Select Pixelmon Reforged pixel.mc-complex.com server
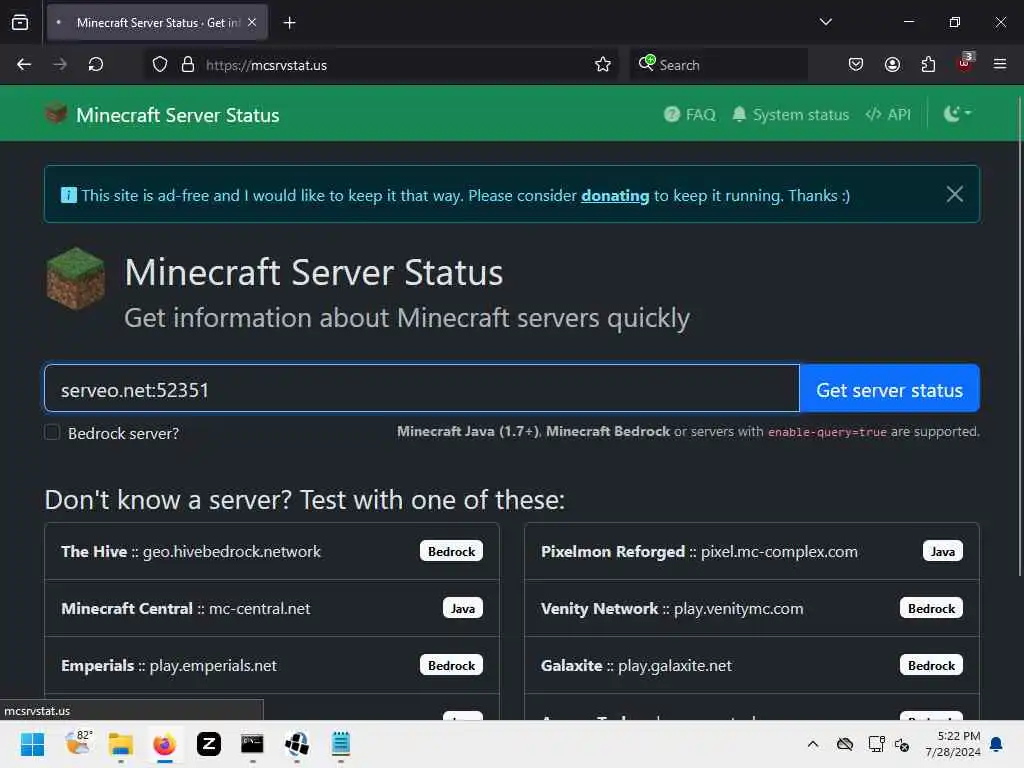Viewport: 1024px width, 768px height. 752,551
